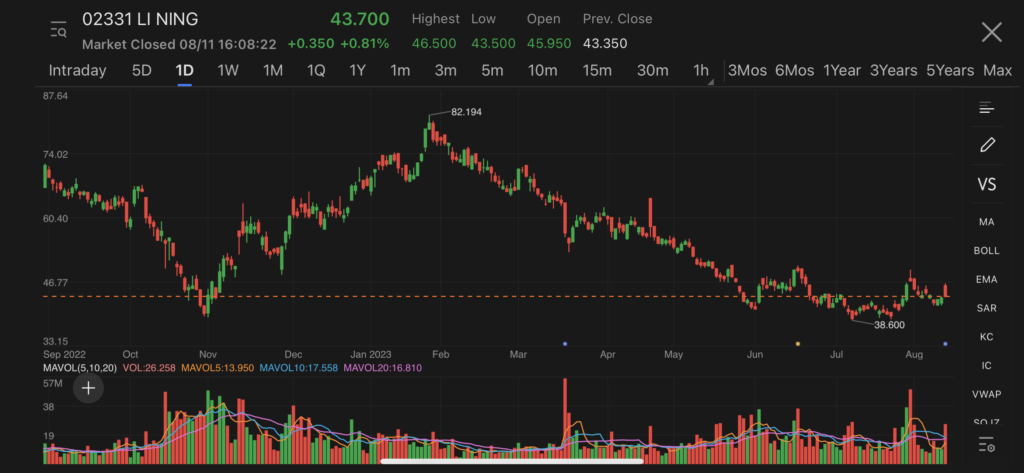
Task: Switch to the 5D tab
Action: point(142,71)
